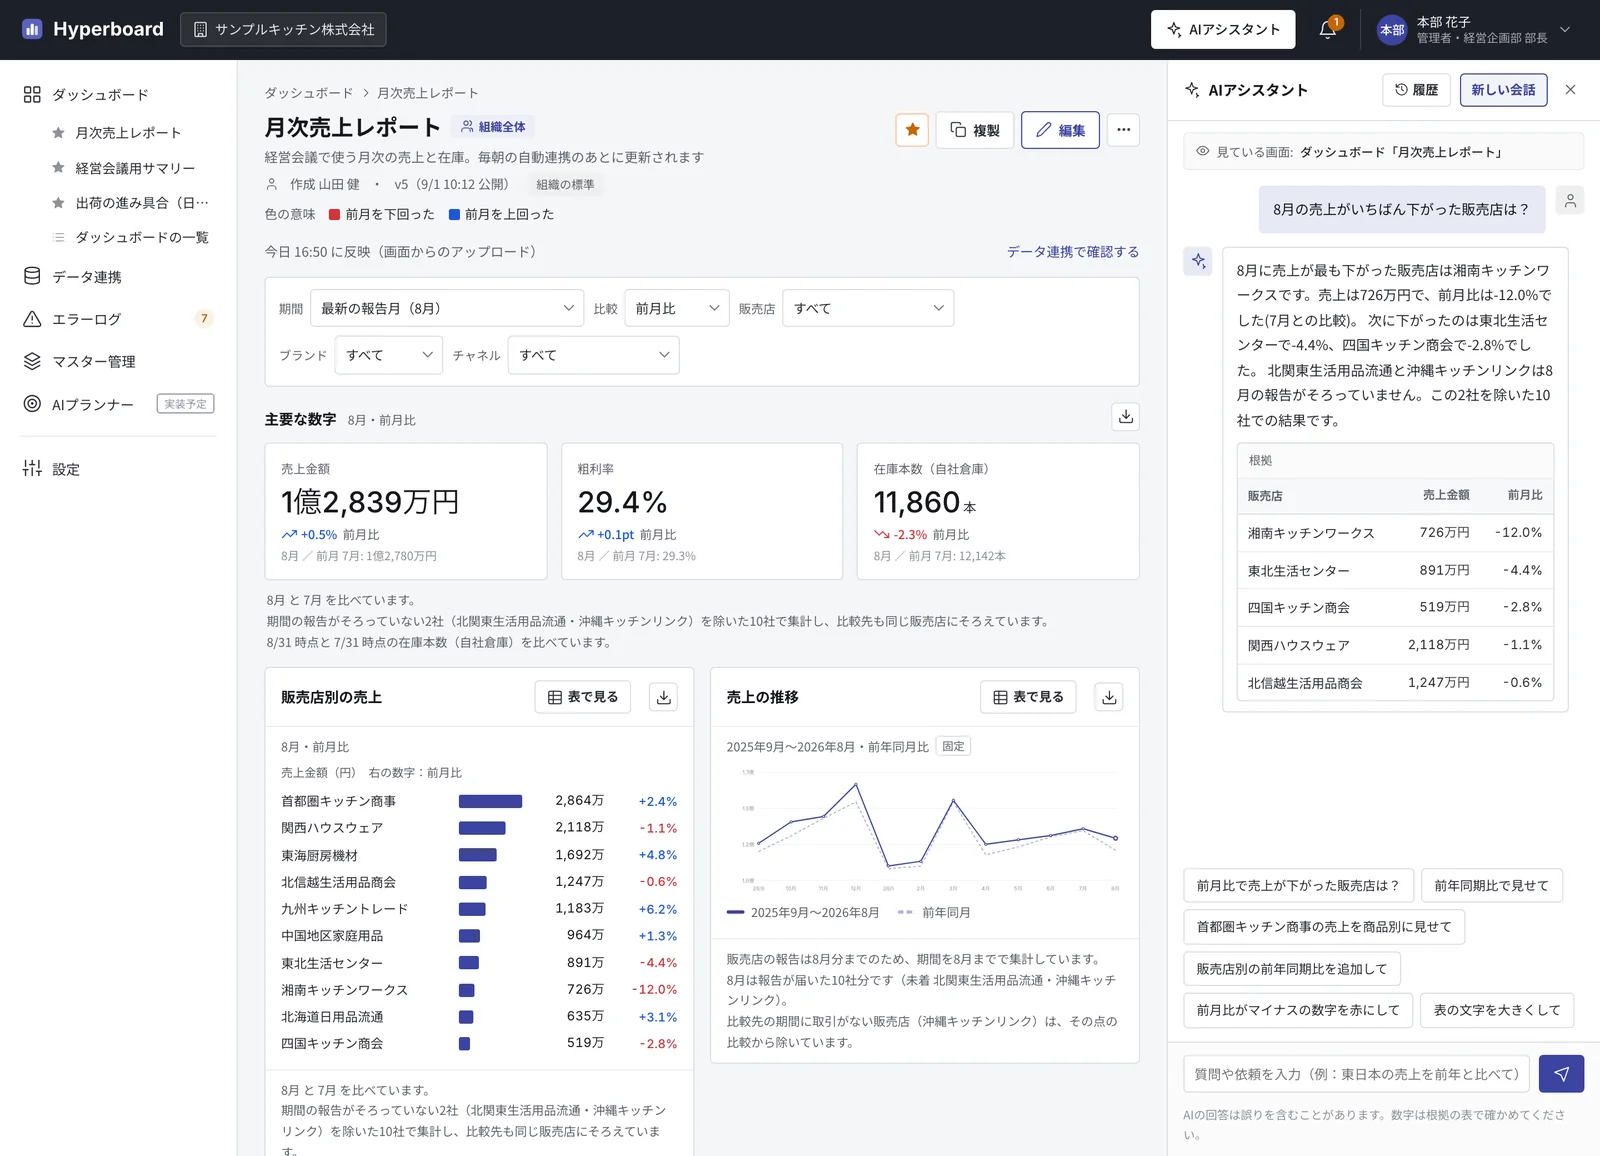The height and width of the screenshot is (1156, 1600).
Task: Close the AIアシスタント panel
Action: point(1570,90)
